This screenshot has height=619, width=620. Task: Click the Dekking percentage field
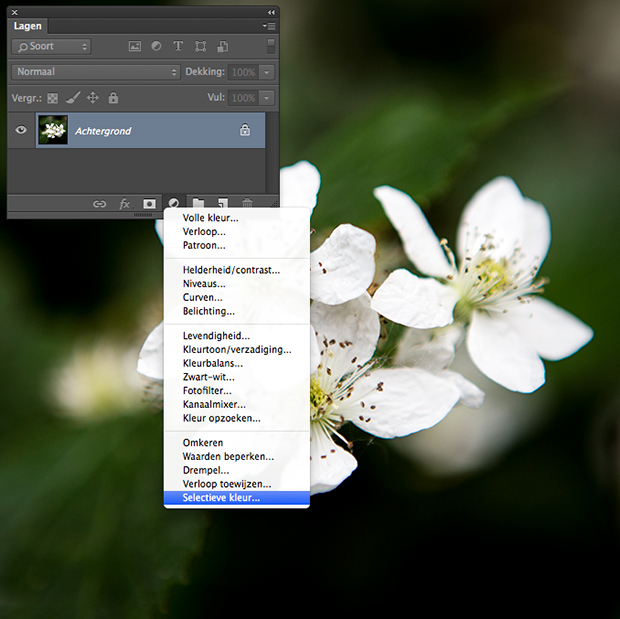coord(243,72)
